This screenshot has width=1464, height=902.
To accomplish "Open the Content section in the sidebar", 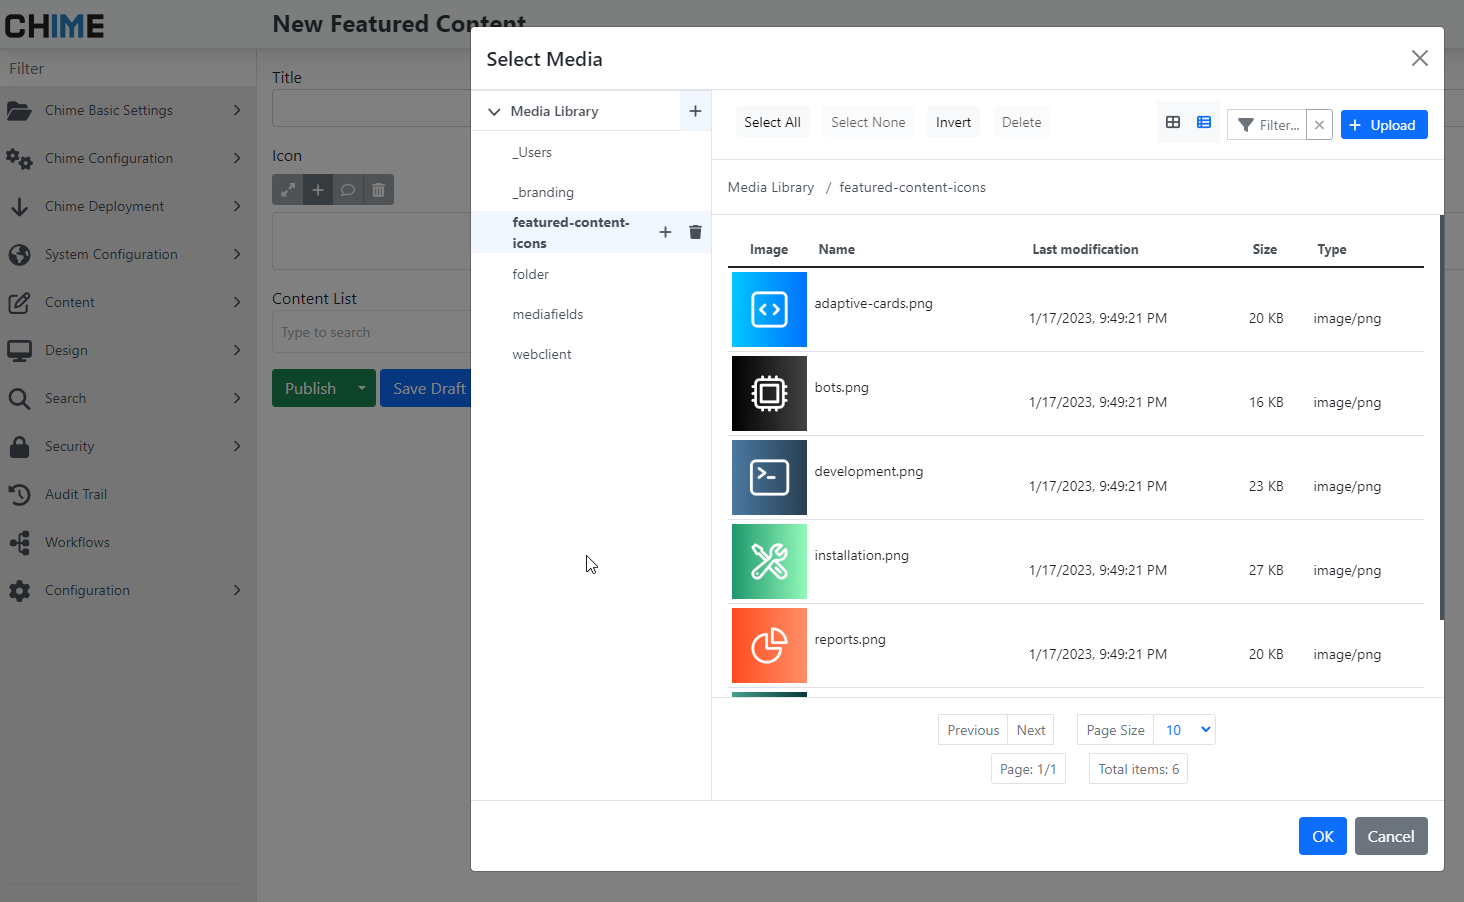I will pos(69,302).
